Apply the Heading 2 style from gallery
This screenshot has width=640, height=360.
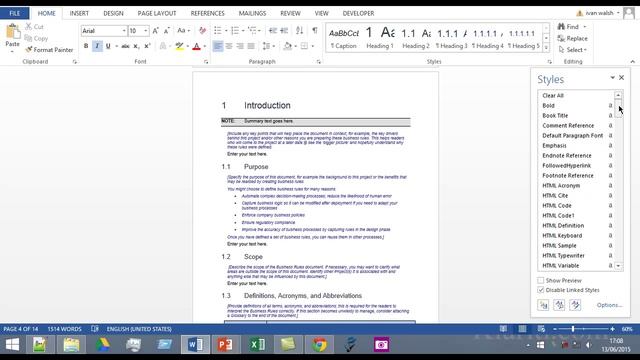pyautogui.click(x=416, y=38)
